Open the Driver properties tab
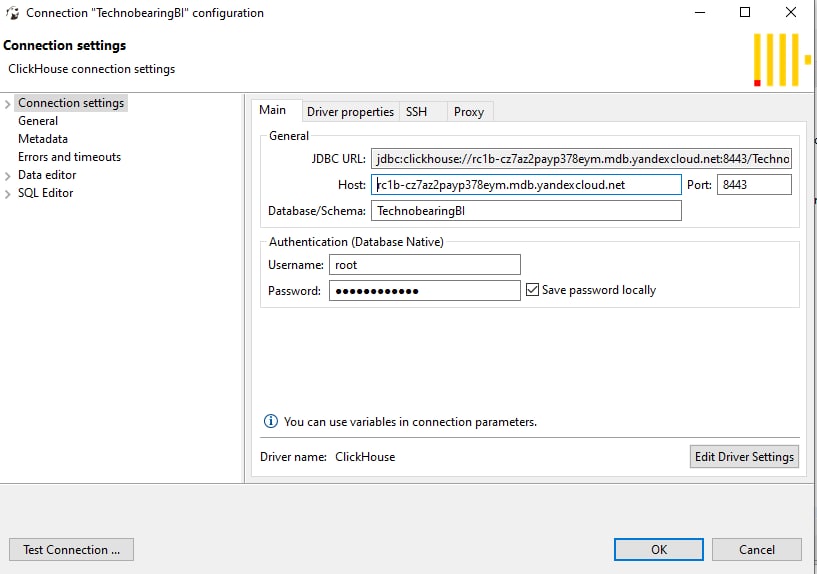The height and width of the screenshot is (574, 817). point(350,111)
